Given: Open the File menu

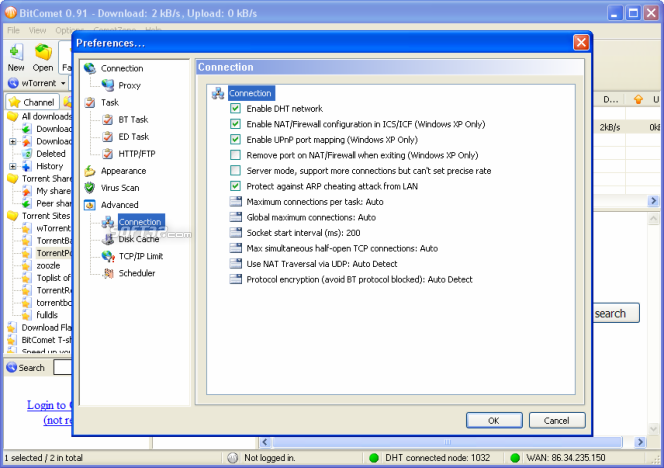Looking at the screenshot, I should tap(14, 30).
